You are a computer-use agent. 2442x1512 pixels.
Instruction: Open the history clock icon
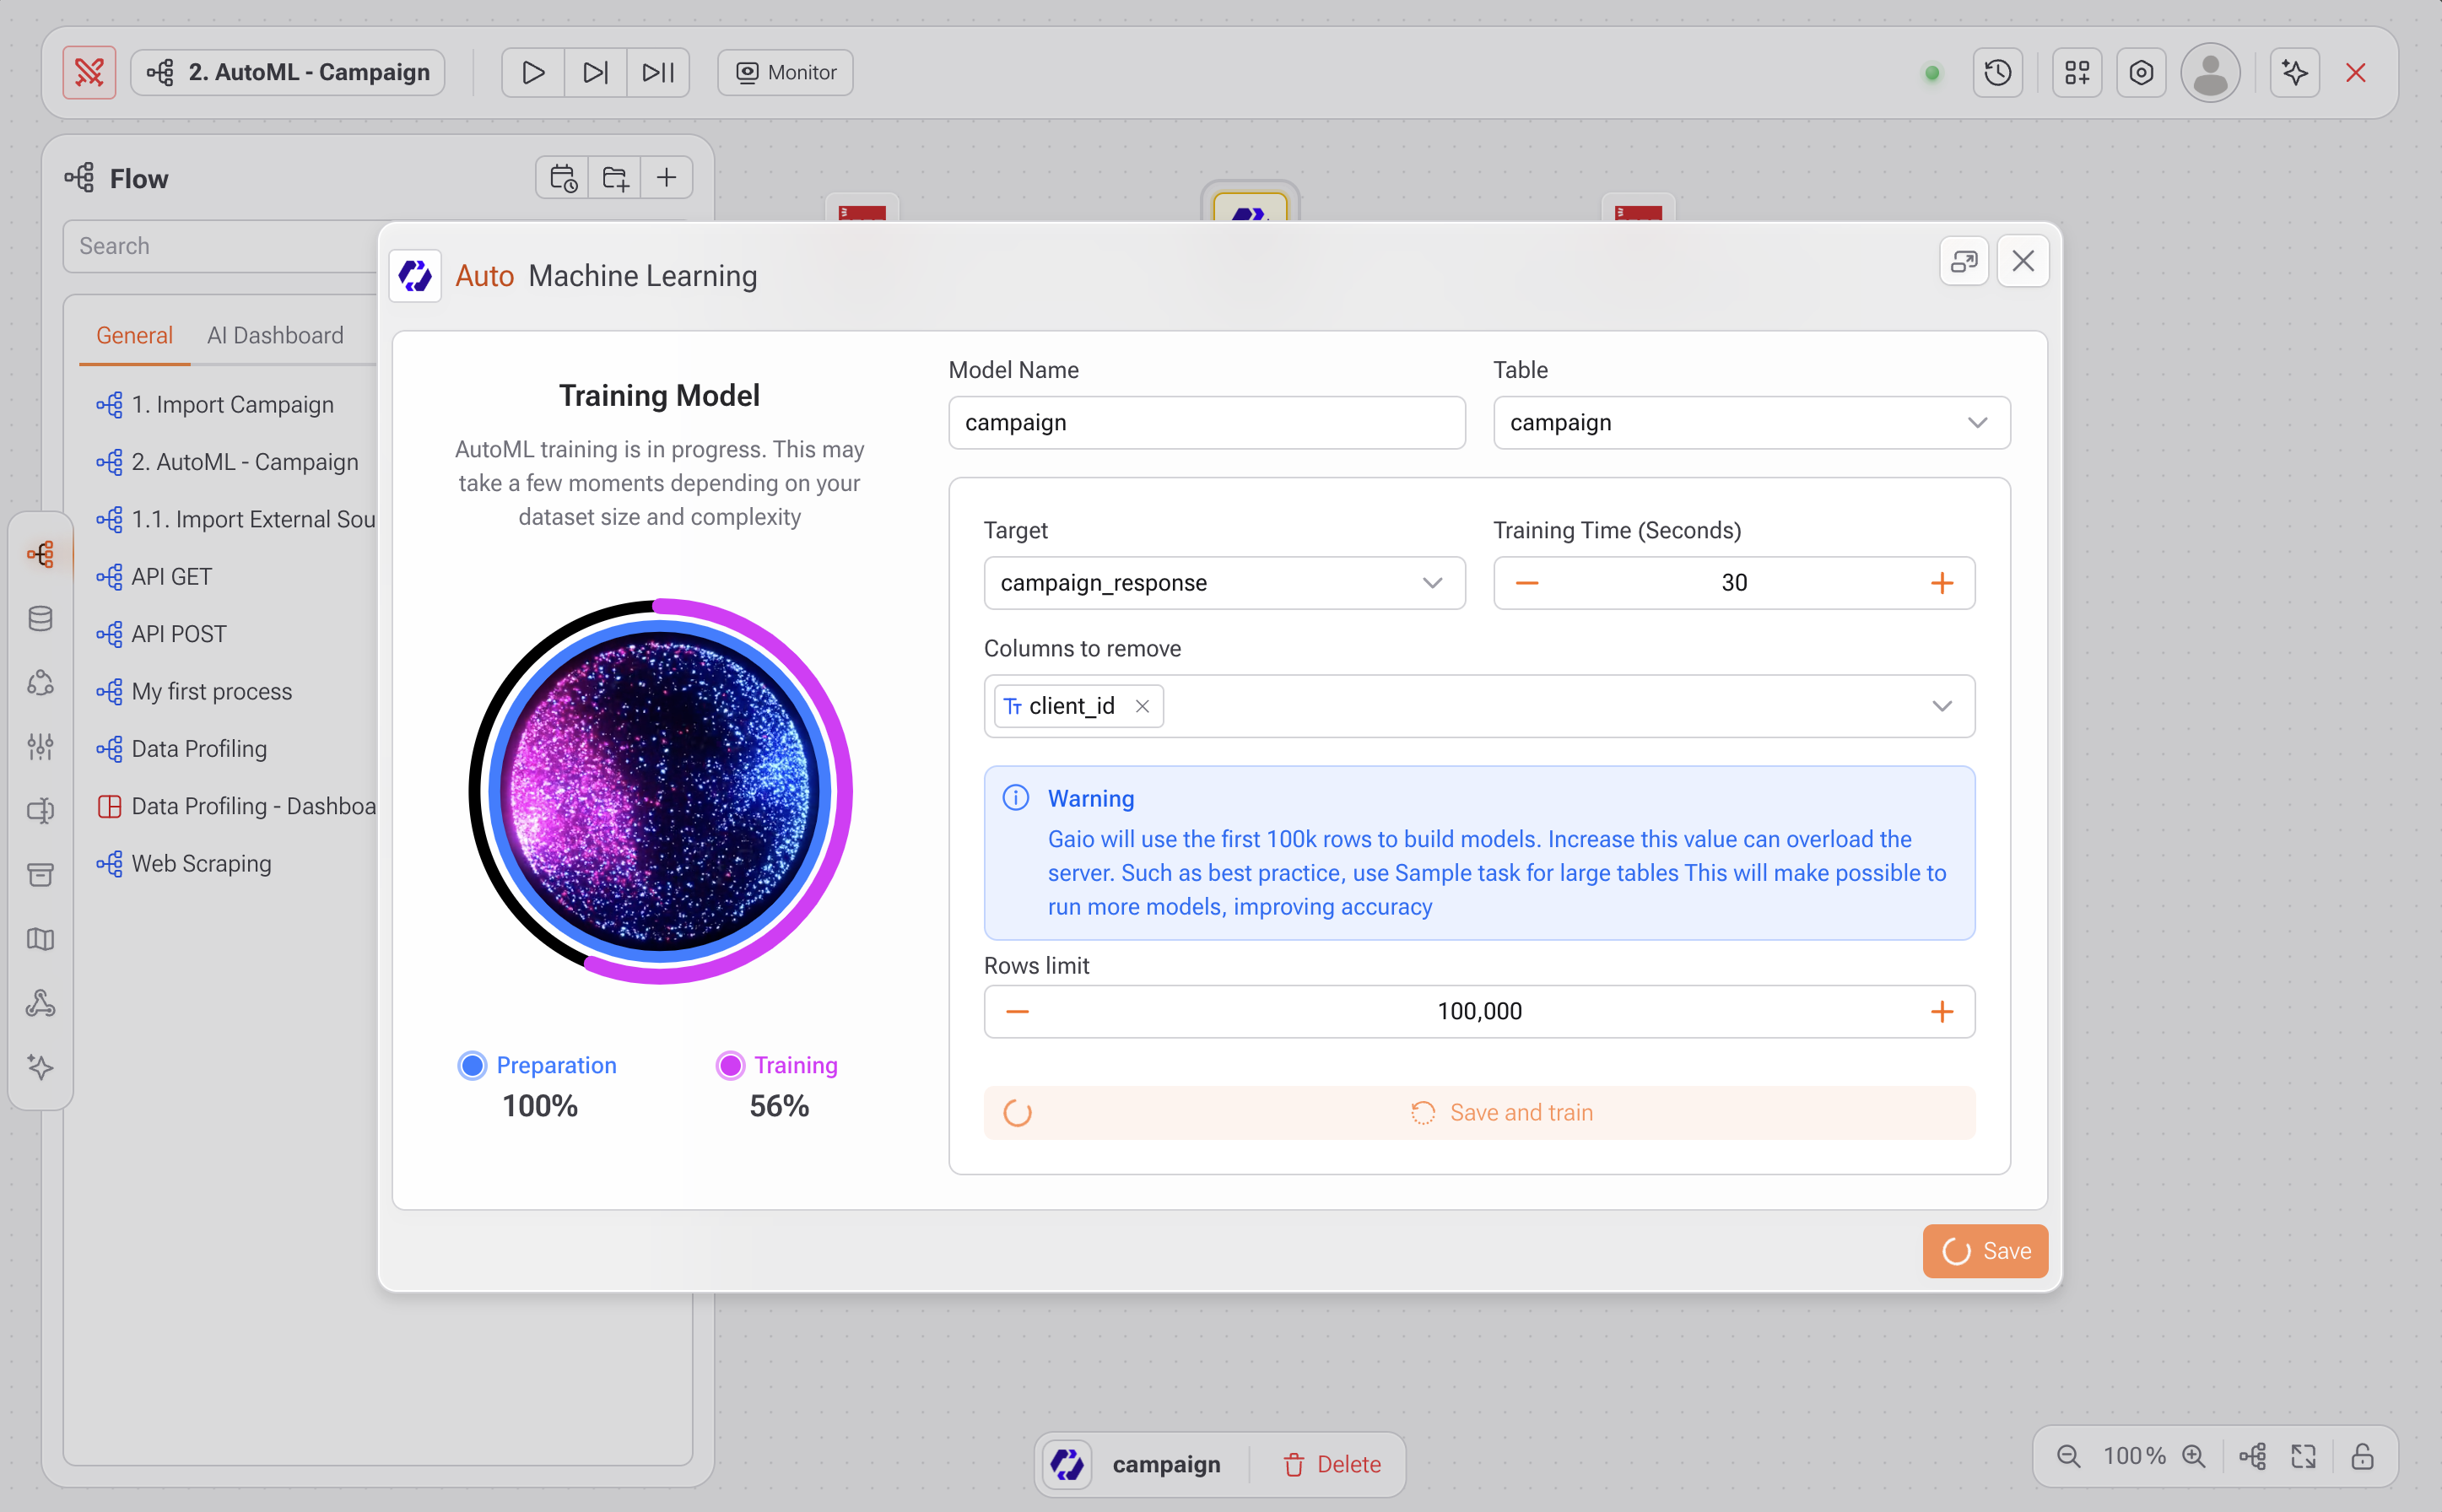[x=1997, y=72]
